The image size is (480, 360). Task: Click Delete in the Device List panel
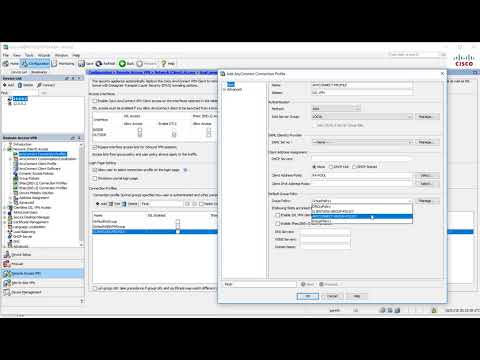(x=26, y=85)
